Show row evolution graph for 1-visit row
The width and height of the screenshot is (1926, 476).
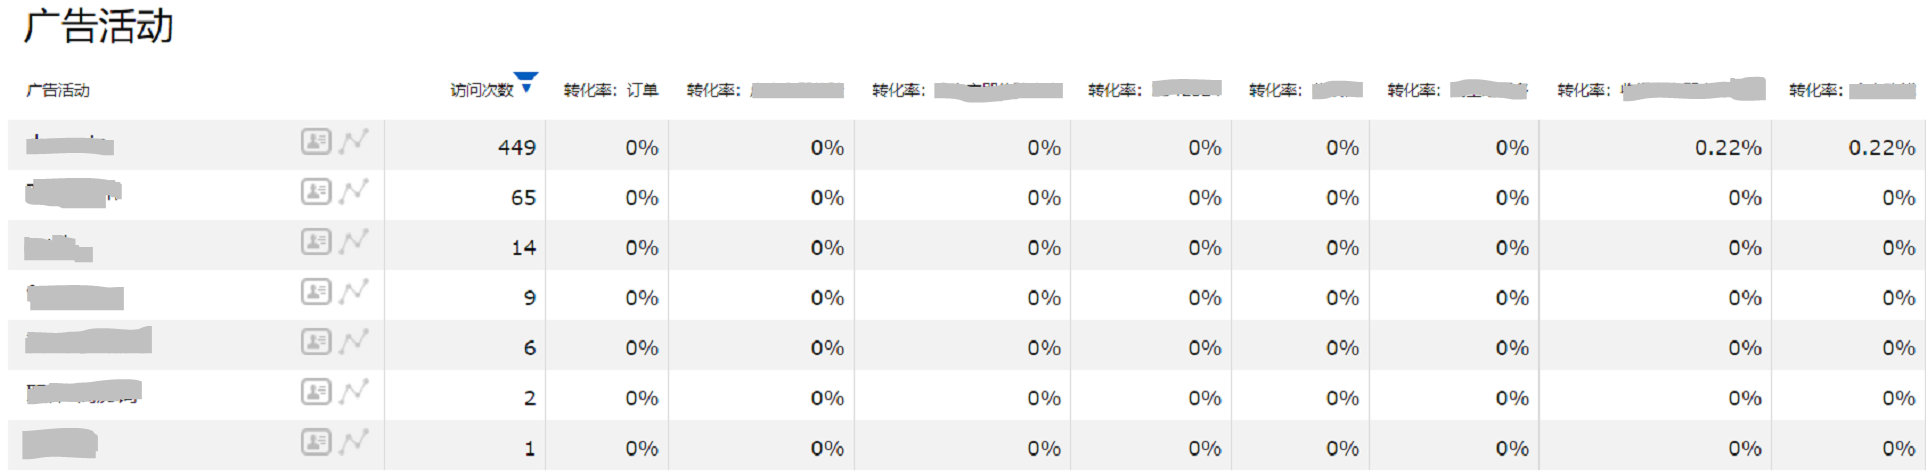[x=354, y=442]
